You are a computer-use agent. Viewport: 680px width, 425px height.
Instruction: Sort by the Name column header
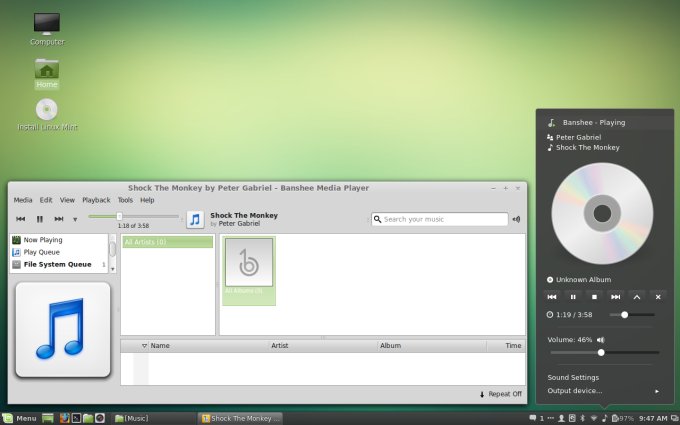pos(209,346)
